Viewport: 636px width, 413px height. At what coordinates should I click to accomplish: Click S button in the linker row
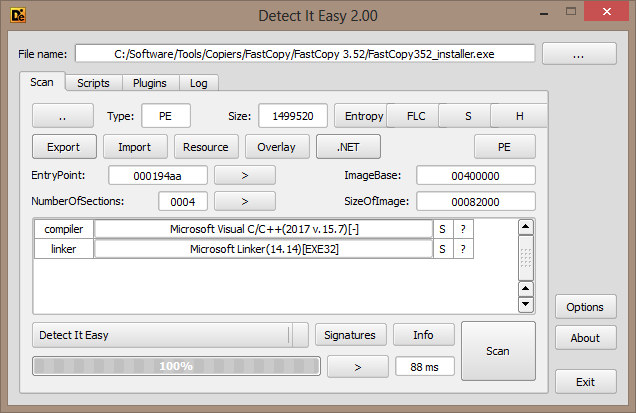pos(443,249)
